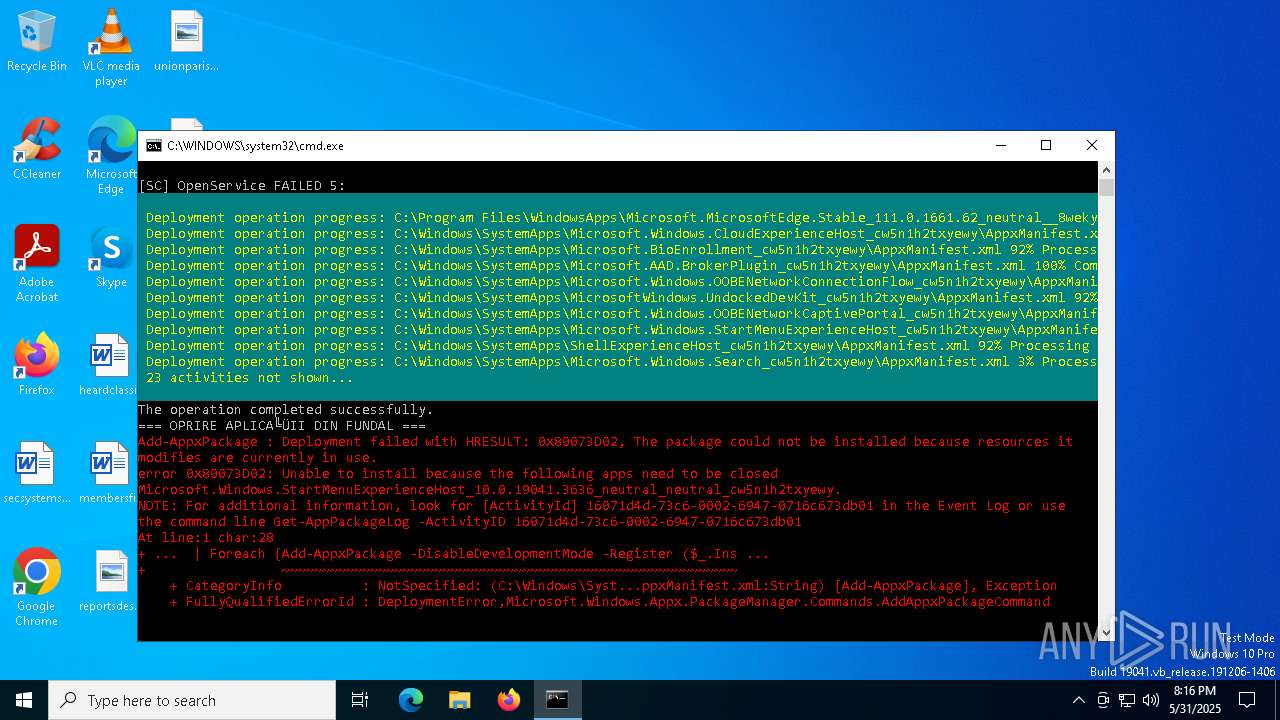Open the notification center icon
Image resolution: width=1280 pixels, height=720 pixels.
(1248, 700)
